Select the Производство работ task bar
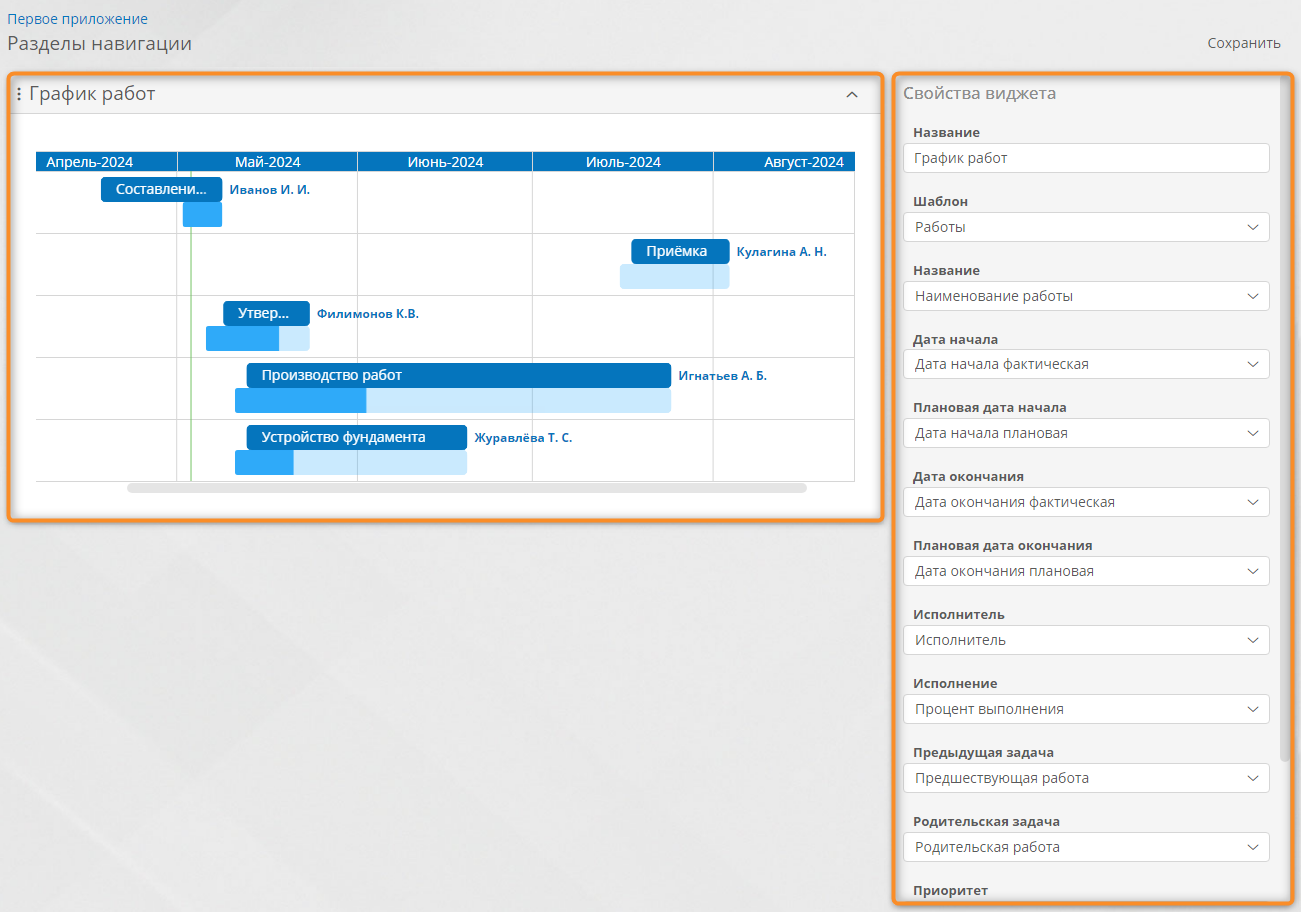The width and height of the screenshot is (1301, 912). point(458,376)
